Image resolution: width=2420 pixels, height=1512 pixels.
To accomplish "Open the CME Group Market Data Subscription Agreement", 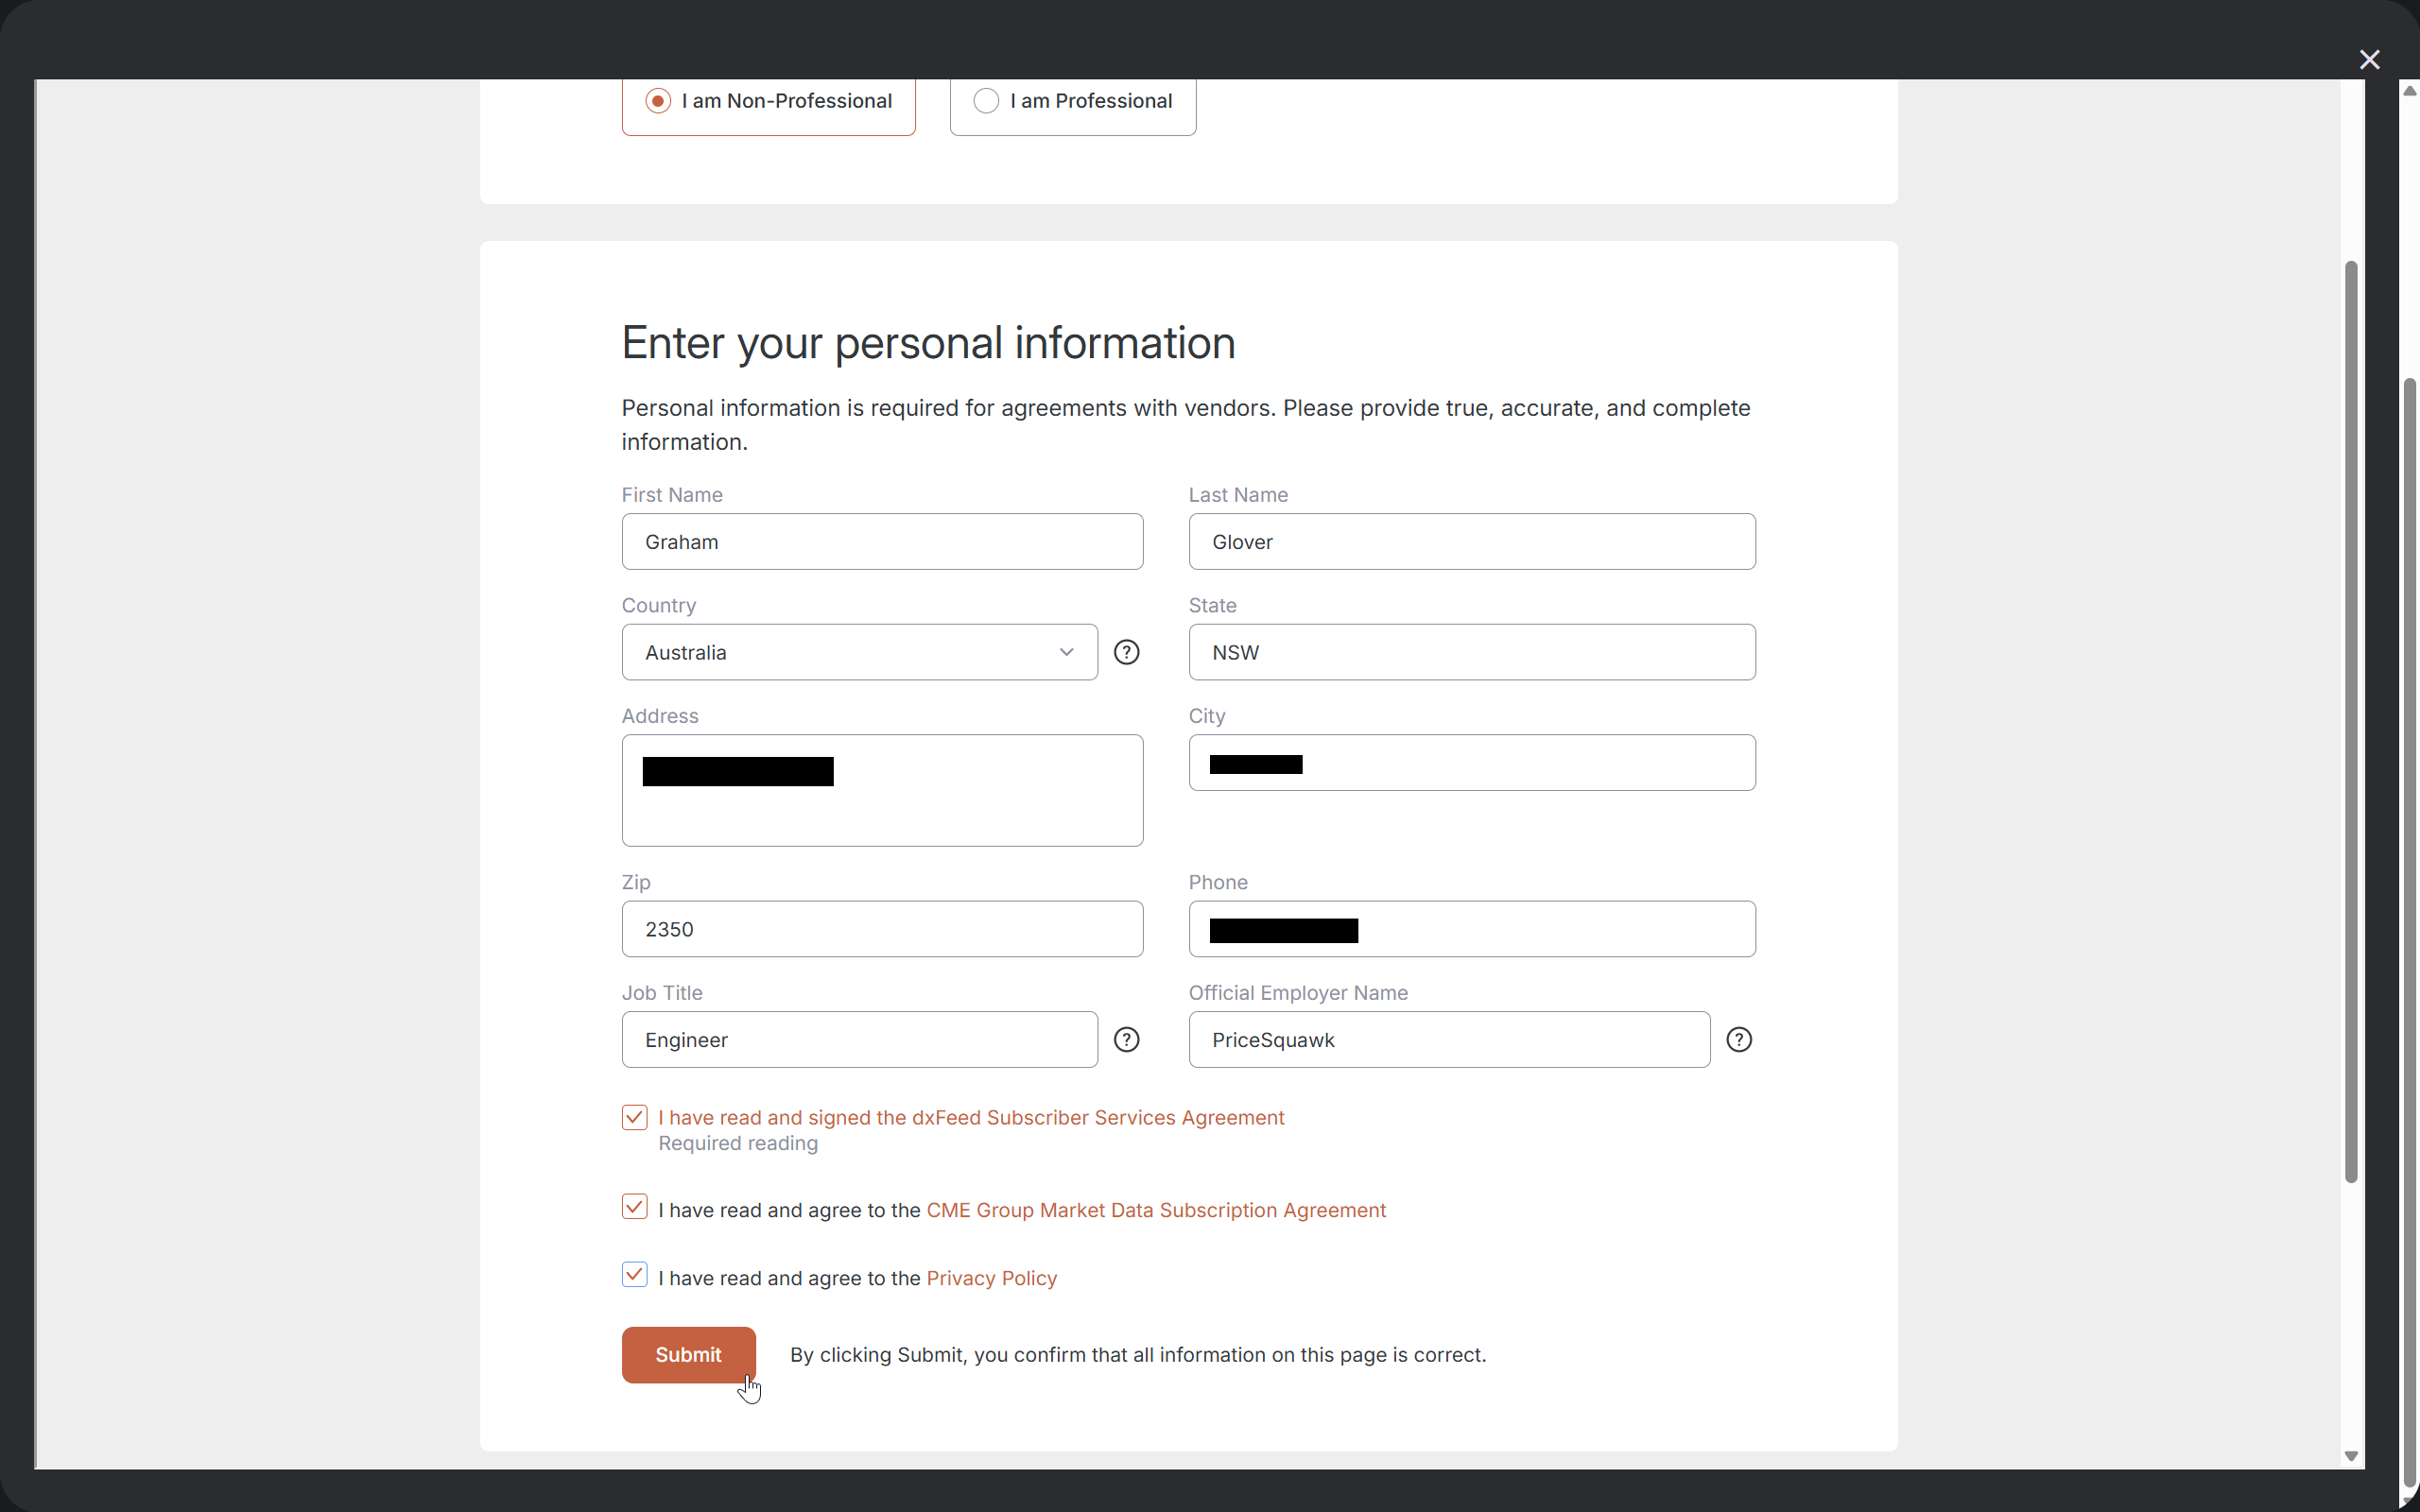I will tap(1155, 1209).
